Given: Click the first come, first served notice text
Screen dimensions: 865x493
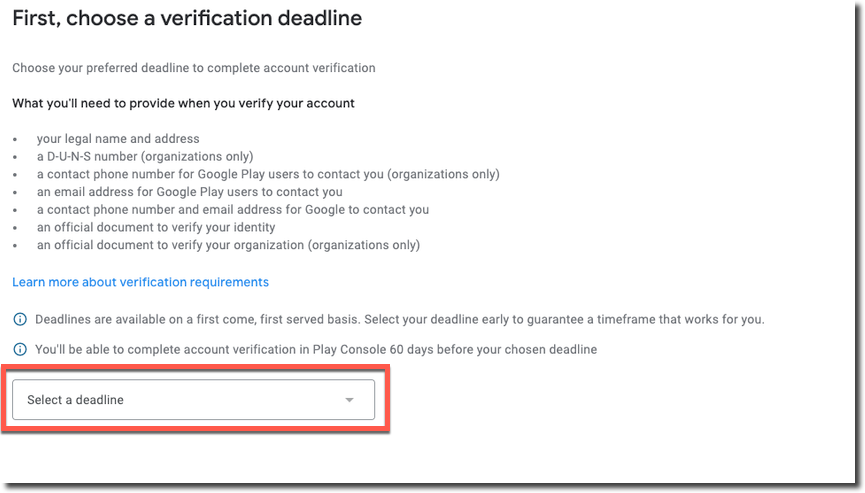Looking at the screenshot, I should click(x=400, y=319).
